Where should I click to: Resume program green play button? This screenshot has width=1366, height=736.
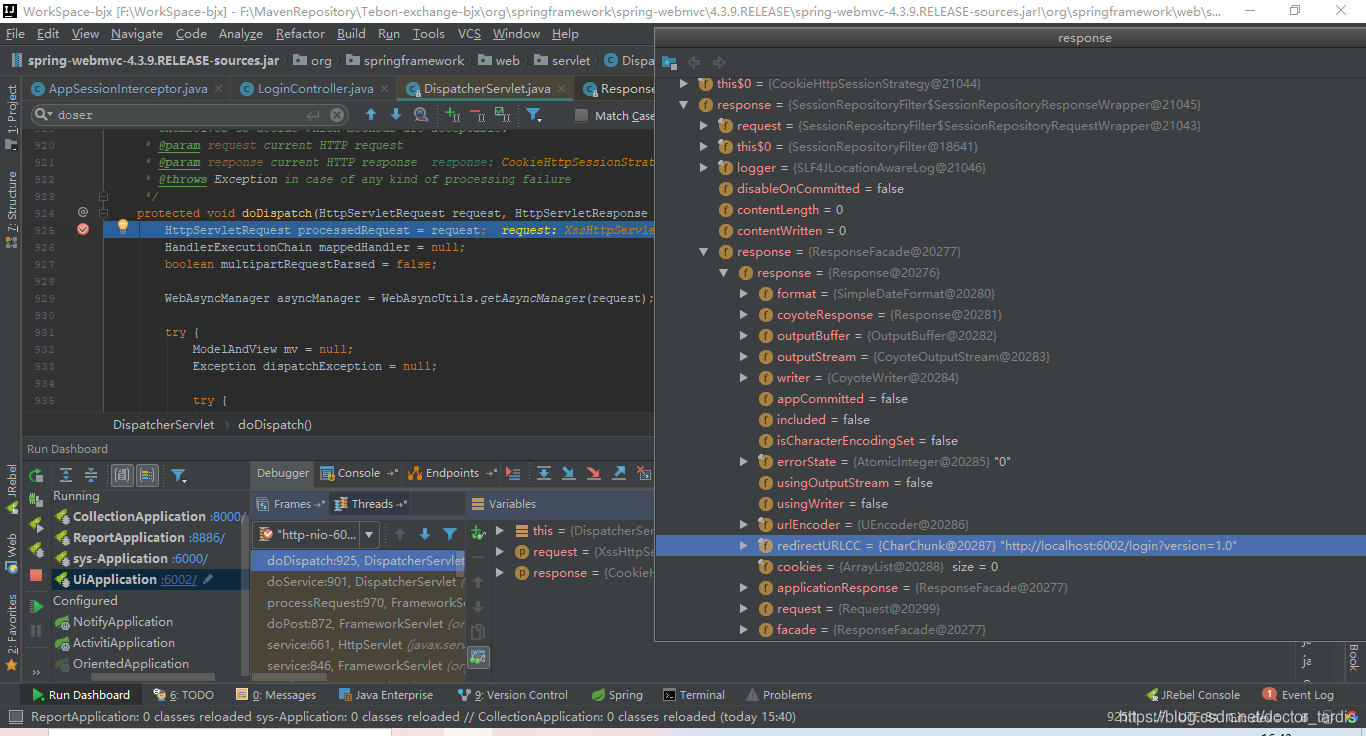tap(36, 606)
